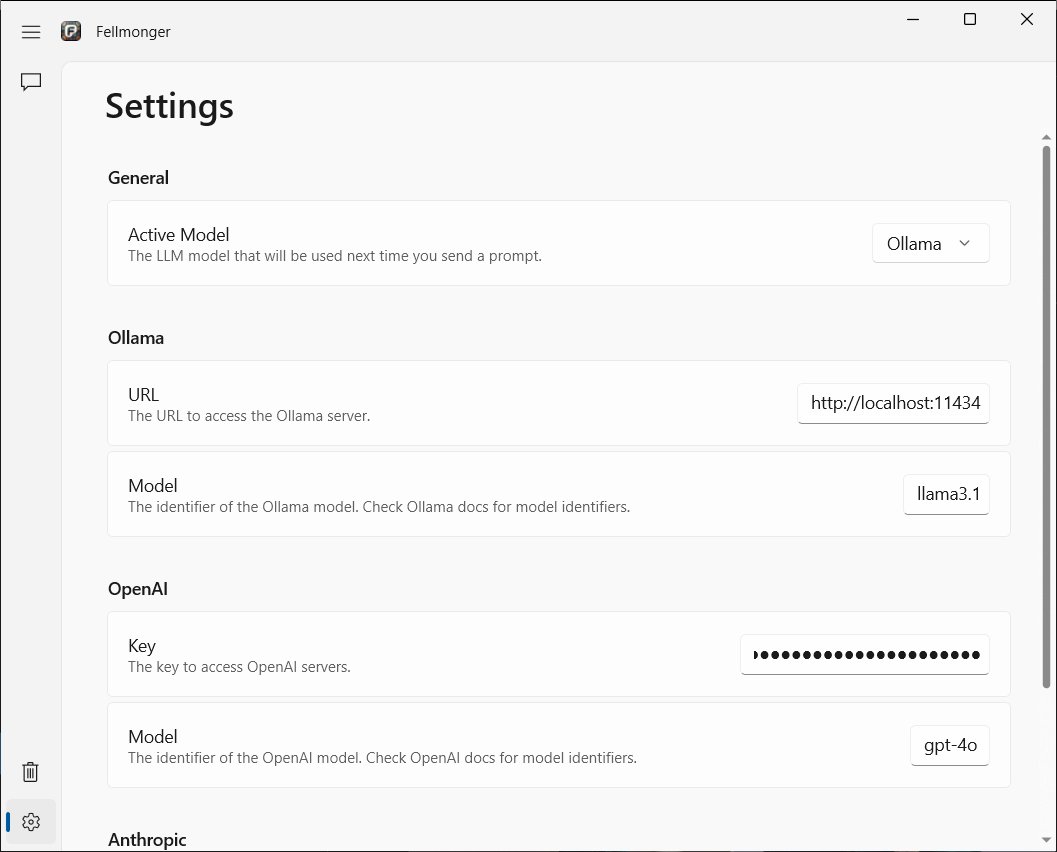Click the LLM model description under Active Model
This screenshot has width=1057, height=852.
pyautogui.click(x=335, y=256)
